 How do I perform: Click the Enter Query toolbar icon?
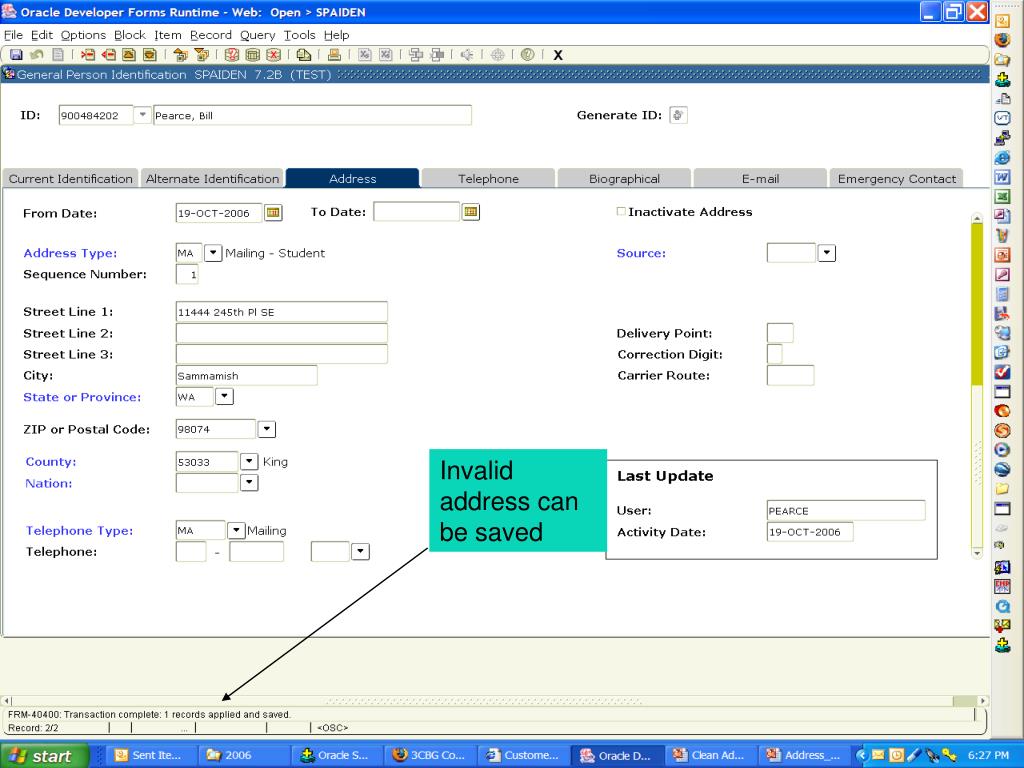click(232, 55)
